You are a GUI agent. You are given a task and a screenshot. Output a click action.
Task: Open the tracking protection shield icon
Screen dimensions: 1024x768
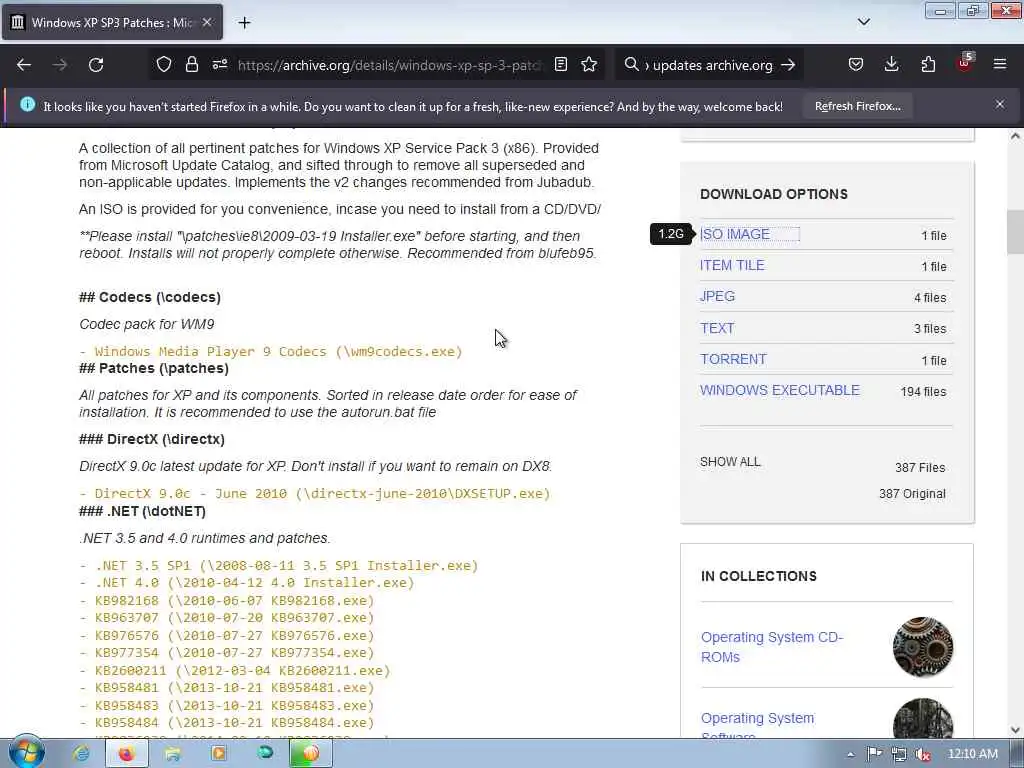[x=164, y=64]
